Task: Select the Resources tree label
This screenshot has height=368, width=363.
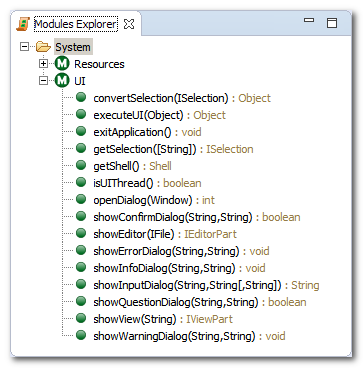Action: click(x=99, y=64)
